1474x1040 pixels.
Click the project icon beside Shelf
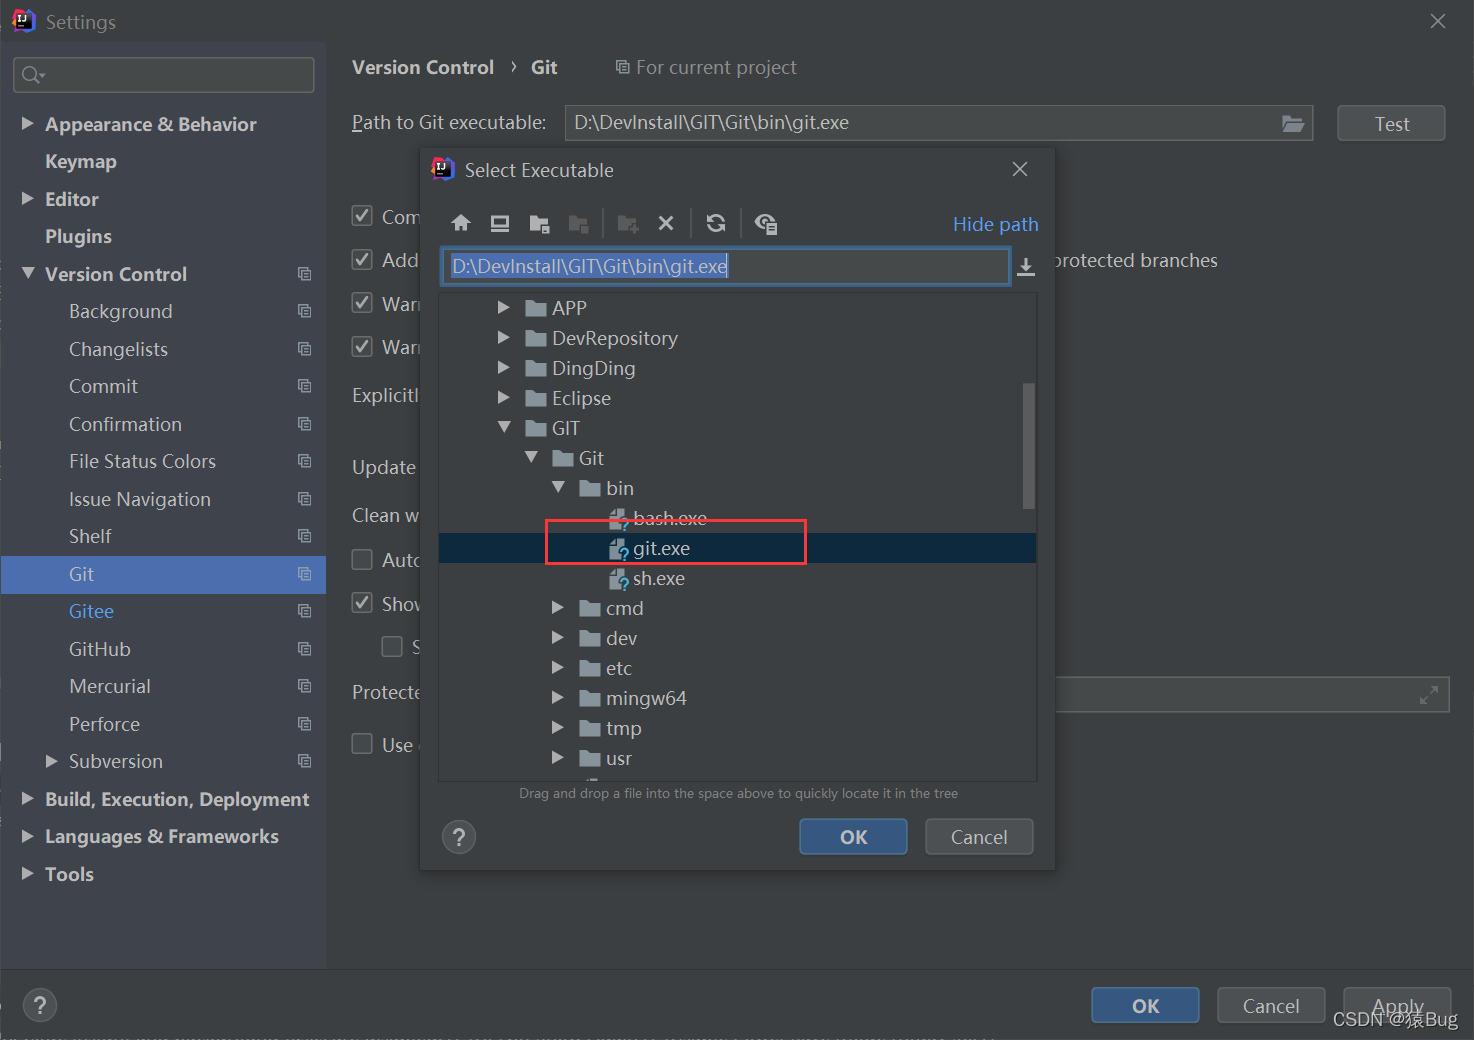[x=304, y=536]
